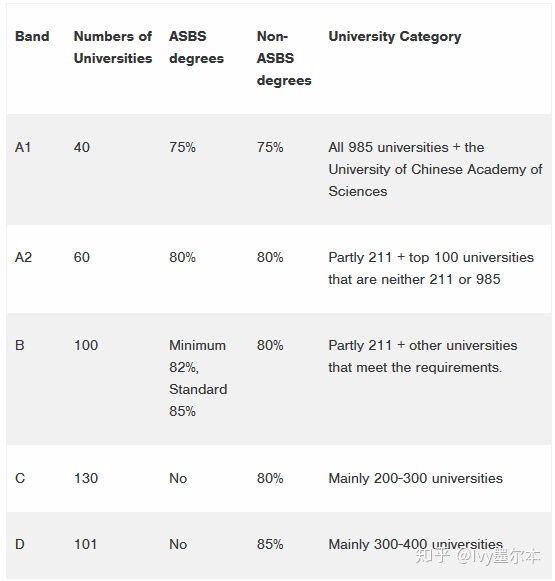The image size is (555, 581).
Task: Select the A2 band cell
Action: click(x=23, y=257)
